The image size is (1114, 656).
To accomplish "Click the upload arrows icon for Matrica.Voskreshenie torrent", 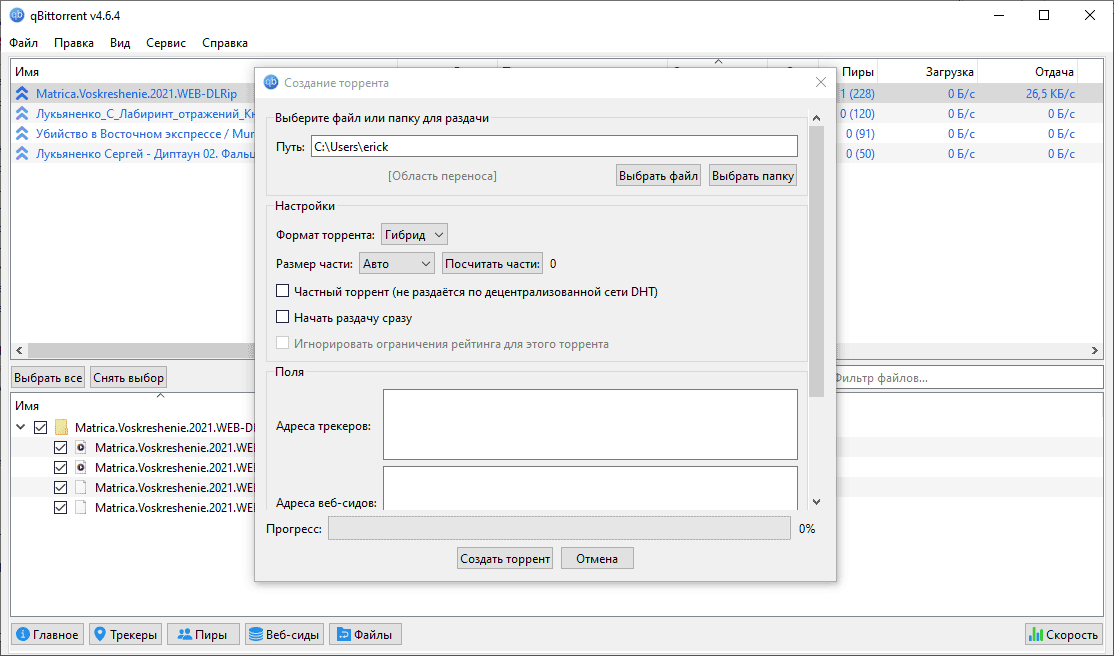I will pos(22,93).
